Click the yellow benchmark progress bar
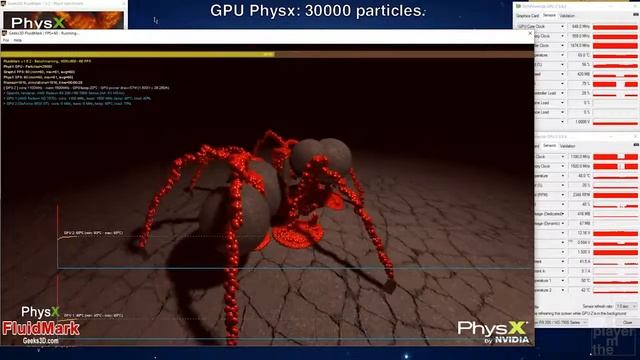This screenshot has height=360, width=640. click(x=138, y=54)
